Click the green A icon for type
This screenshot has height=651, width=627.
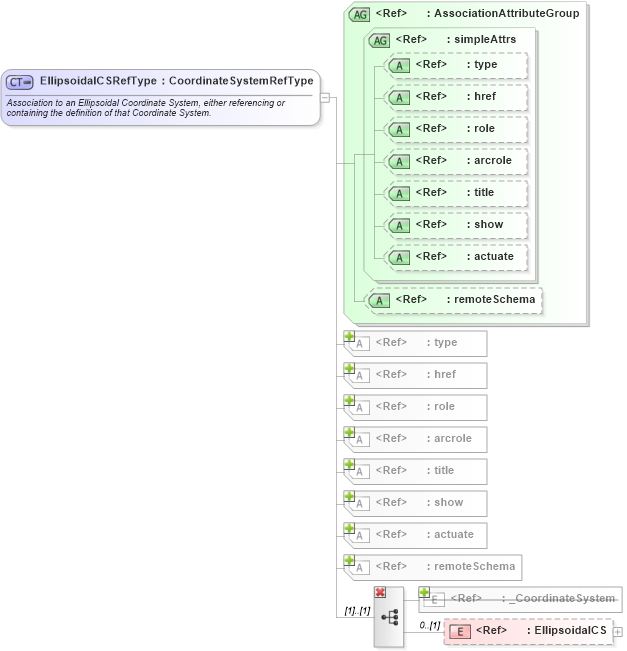pos(399,66)
